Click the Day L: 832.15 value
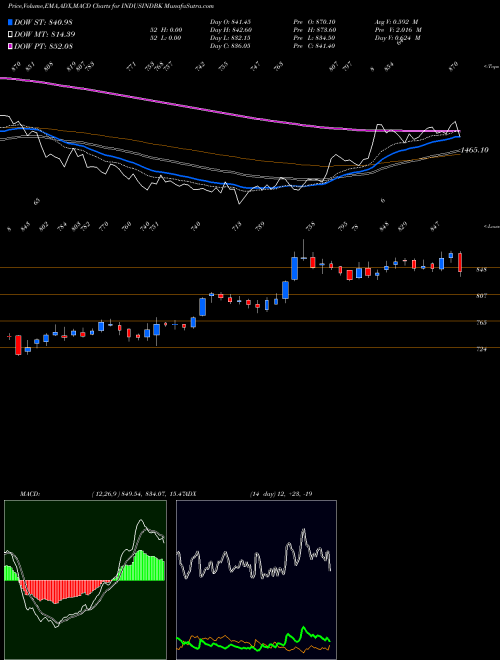This screenshot has height=660, width=500. [230, 38]
